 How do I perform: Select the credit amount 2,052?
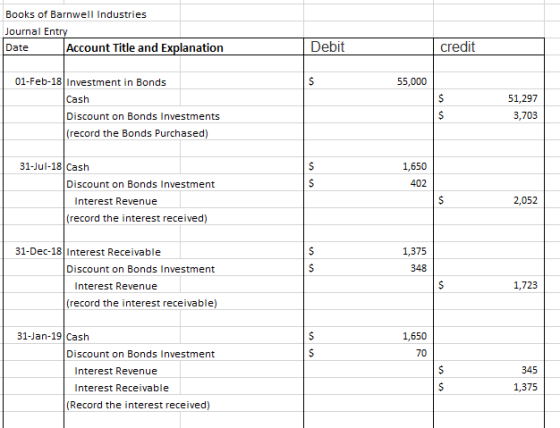(525, 200)
